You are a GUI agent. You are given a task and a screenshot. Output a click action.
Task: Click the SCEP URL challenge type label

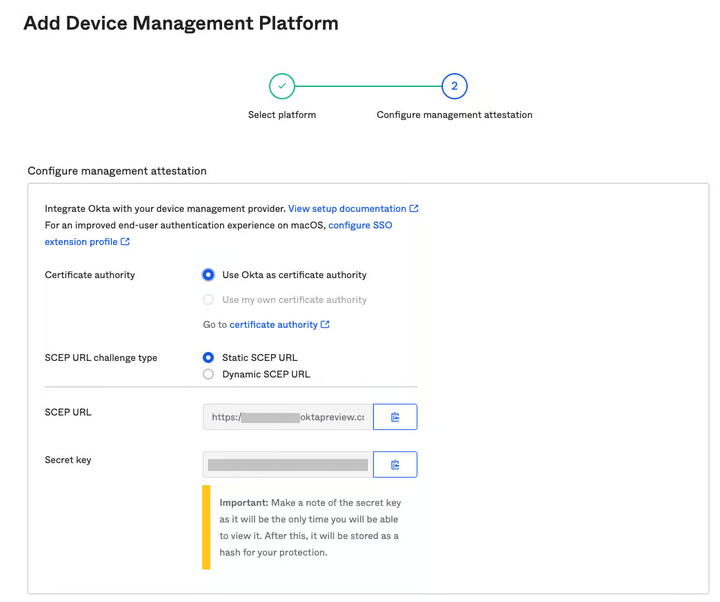point(101,358)
